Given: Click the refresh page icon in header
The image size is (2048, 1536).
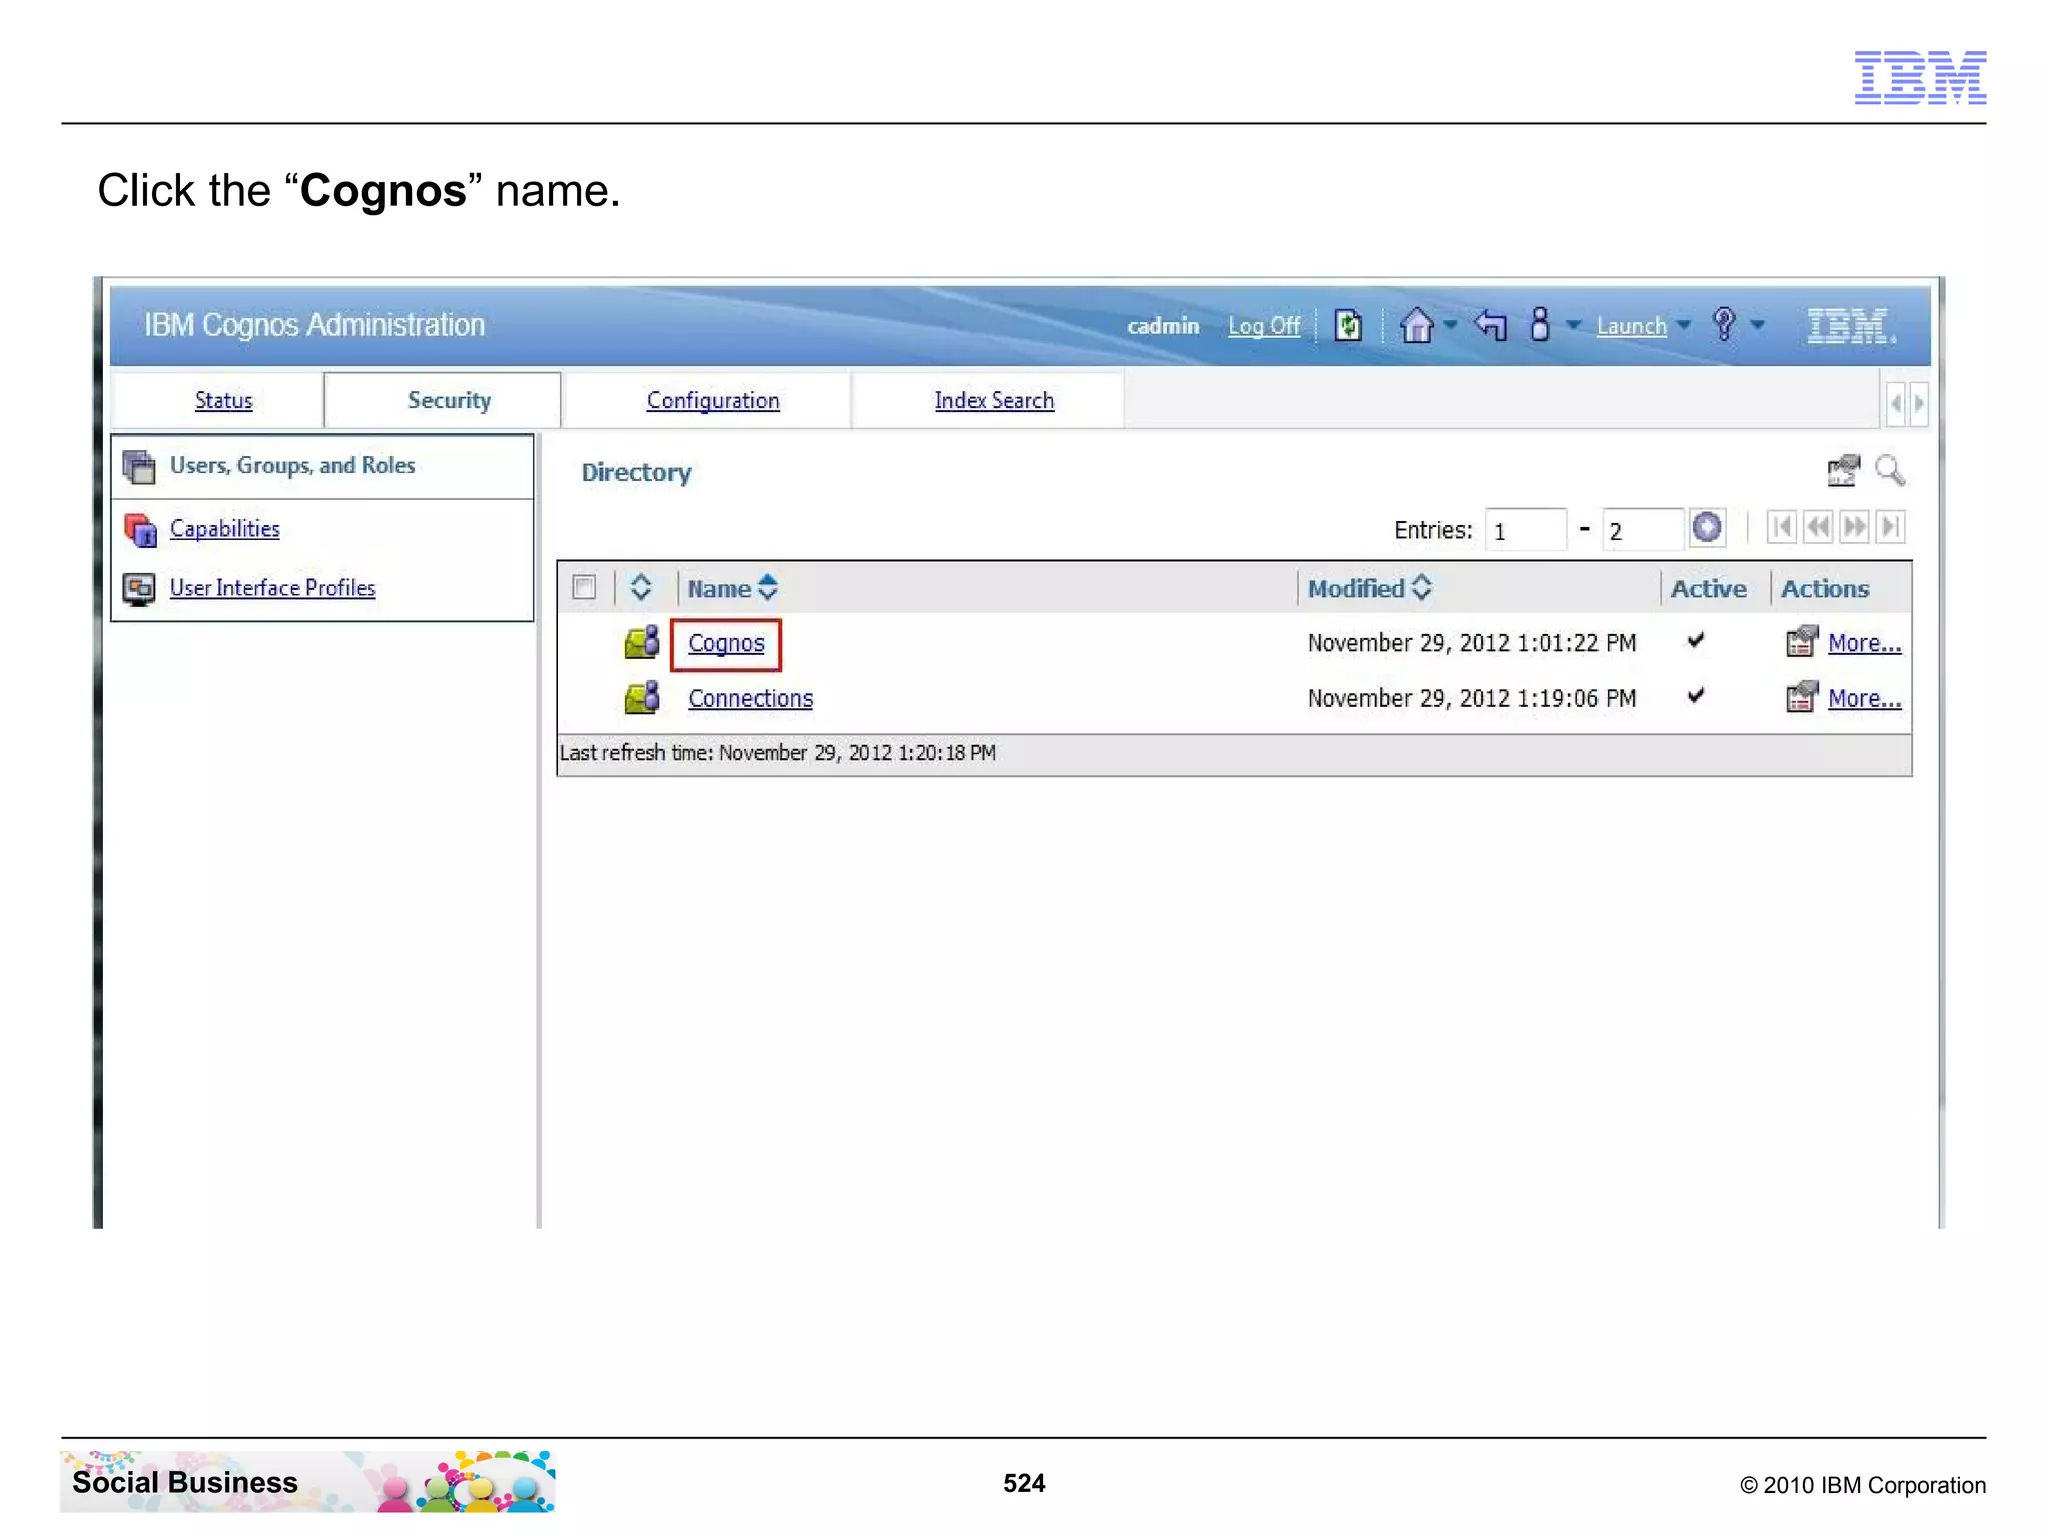Looking at the screenshot, I should 1348,325.
